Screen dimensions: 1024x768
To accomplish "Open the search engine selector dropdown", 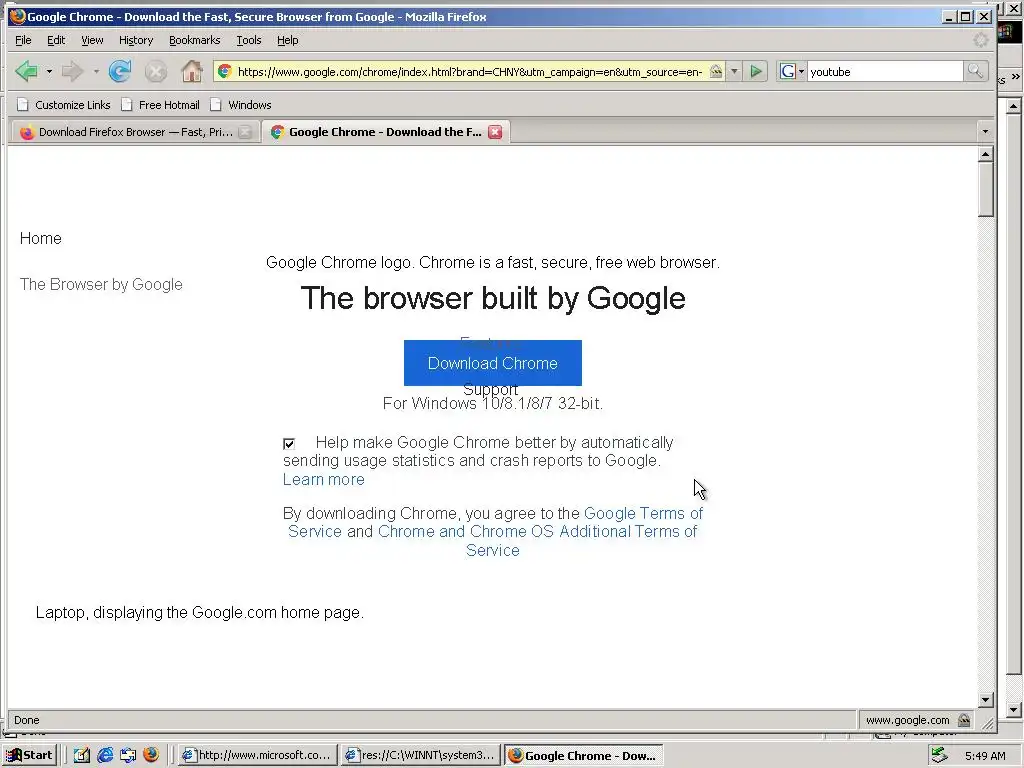I will pos(801,71).
